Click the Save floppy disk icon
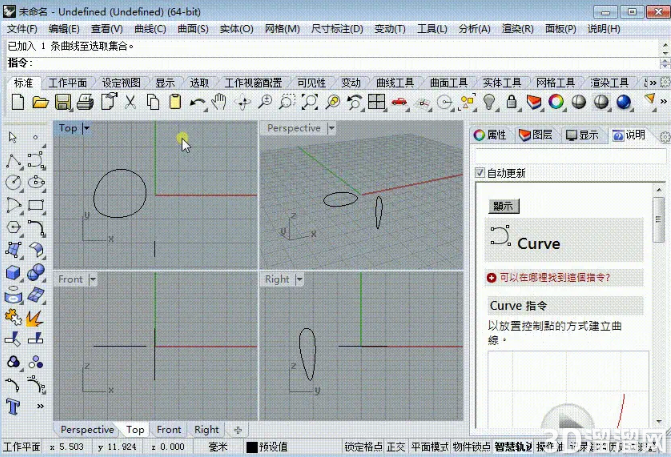The width and height of the screenshot is (671, 457). pyautogui.click(x=63, y=102)
